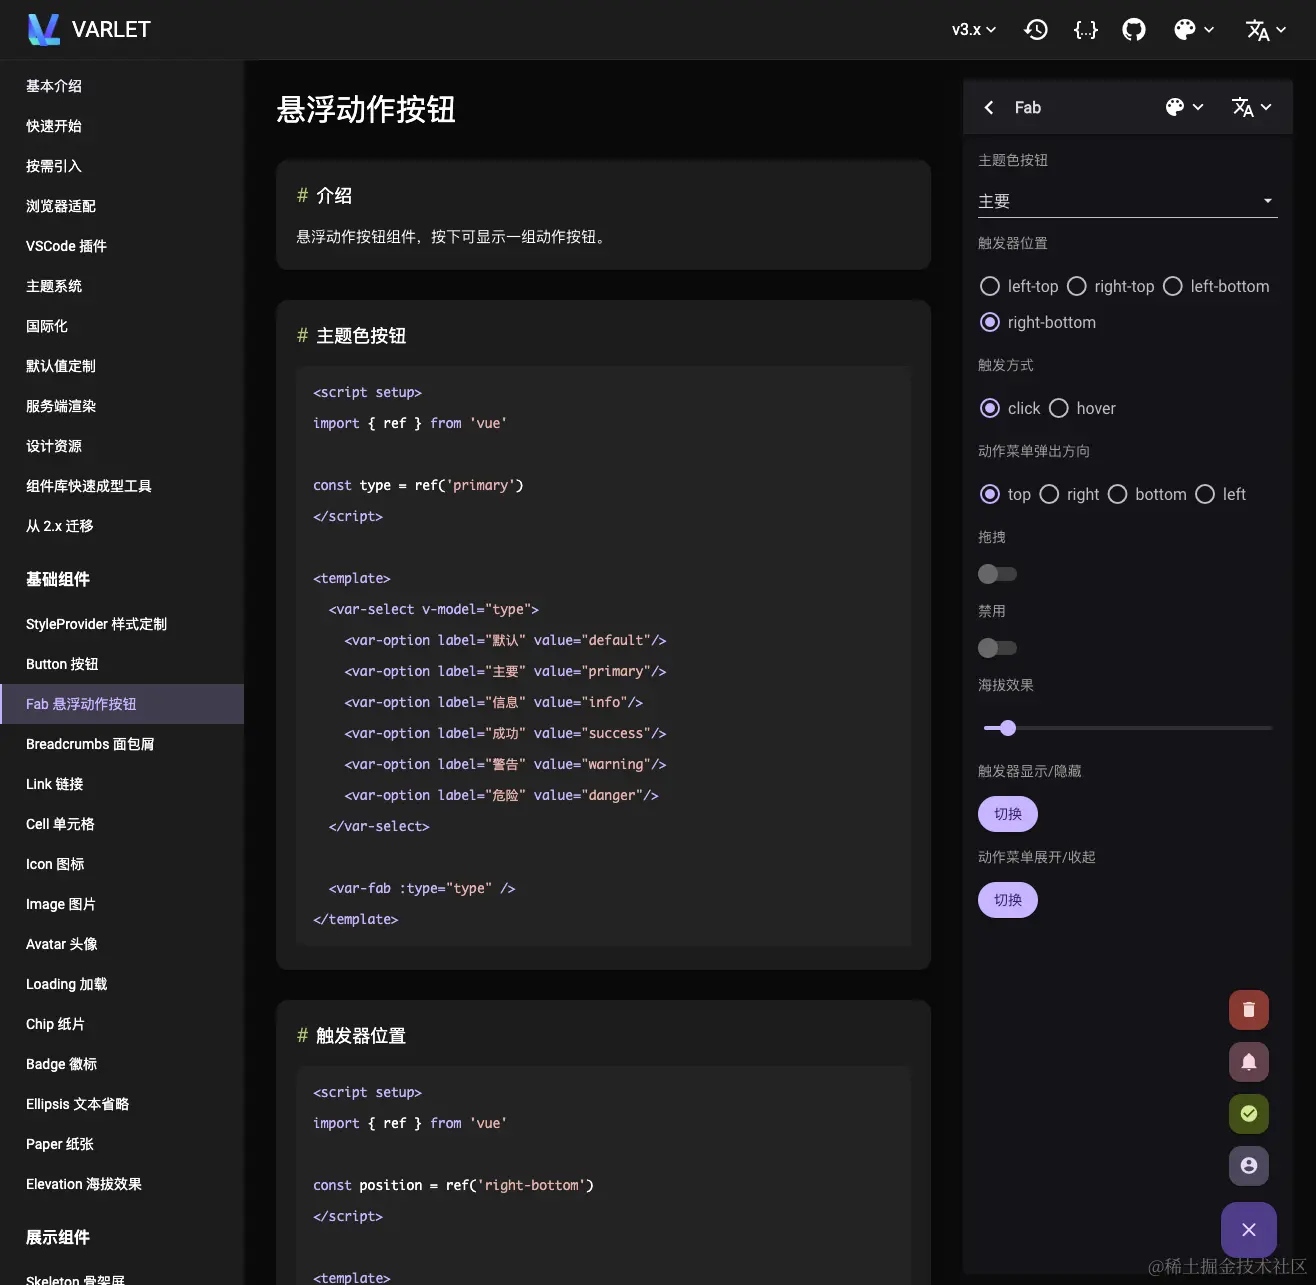Image resolution: width=1316 pixels, height=1285 pixels.
Task: Open the header language translate icon
Action: (x=1257, y=30)
